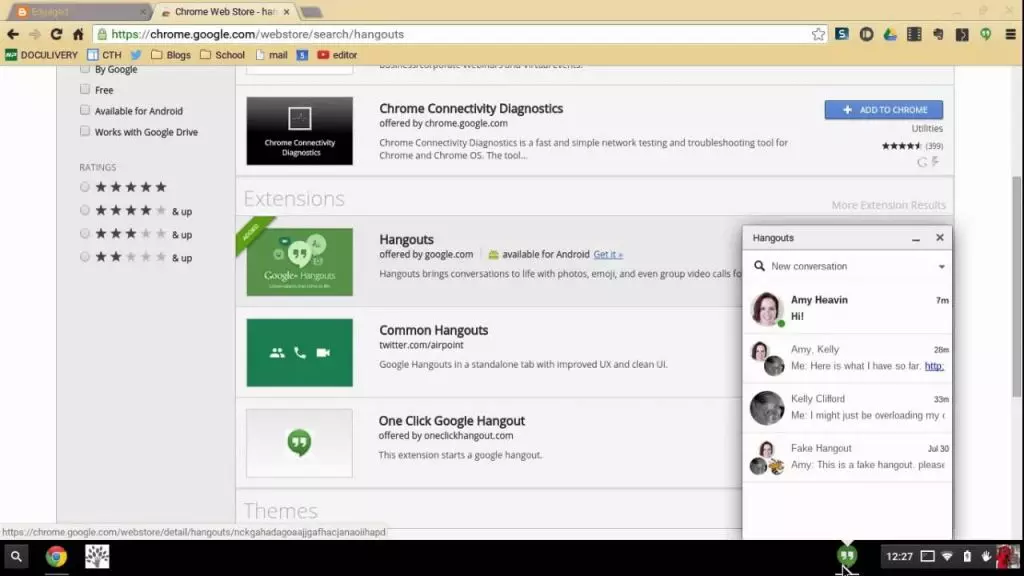Select three stars & up rating

tap(85, 234)
